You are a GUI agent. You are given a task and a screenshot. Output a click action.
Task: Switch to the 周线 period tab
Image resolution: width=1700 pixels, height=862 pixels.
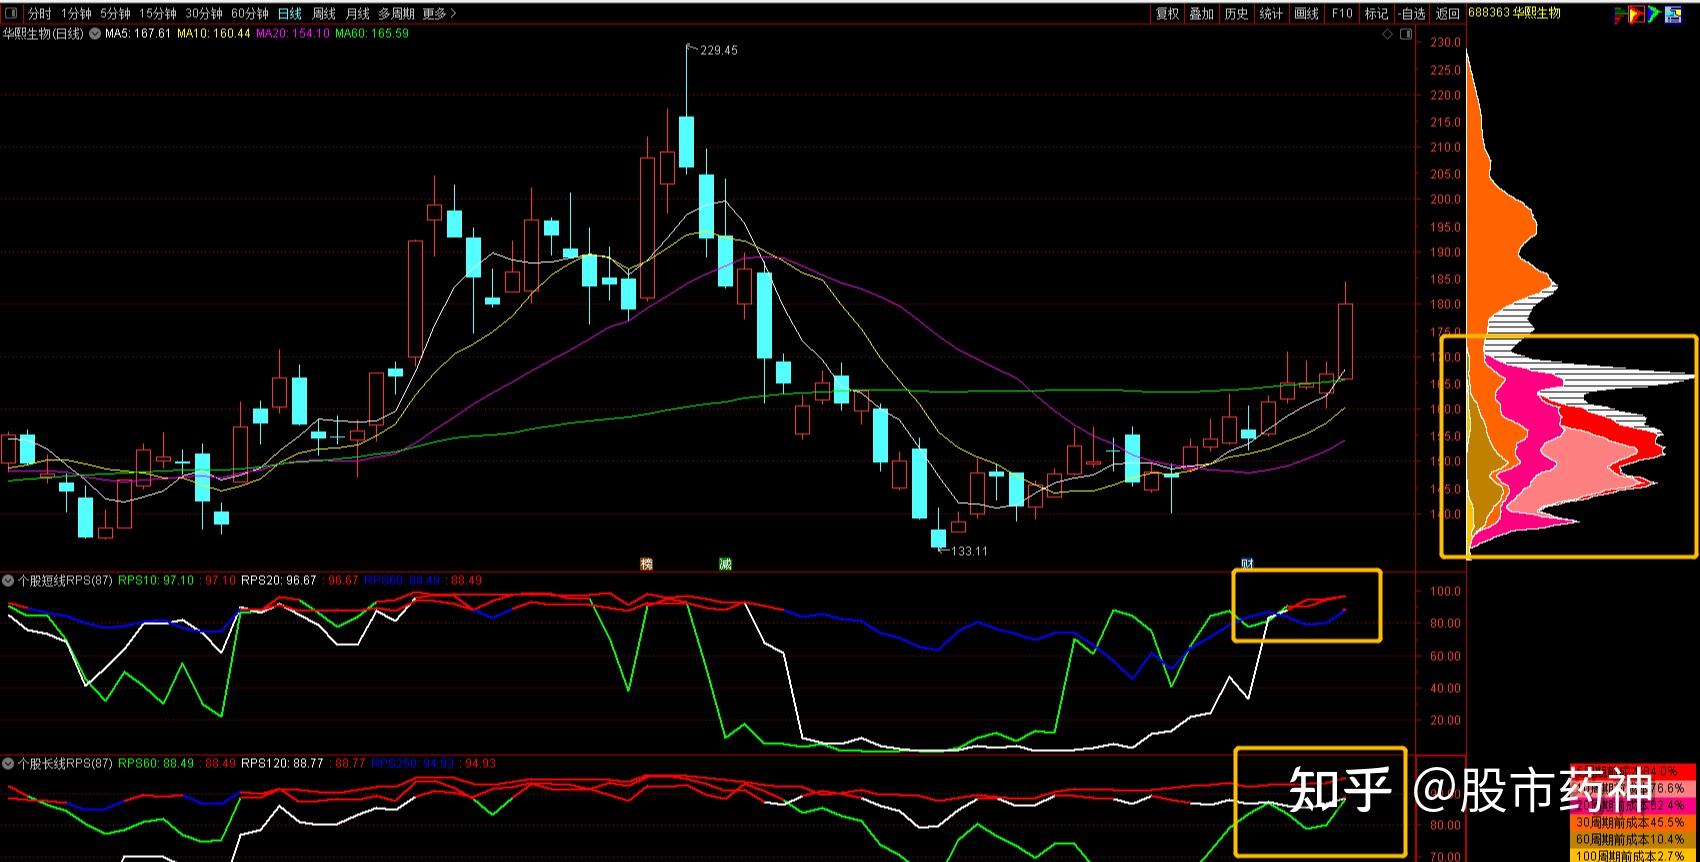[x=324, y=13]
